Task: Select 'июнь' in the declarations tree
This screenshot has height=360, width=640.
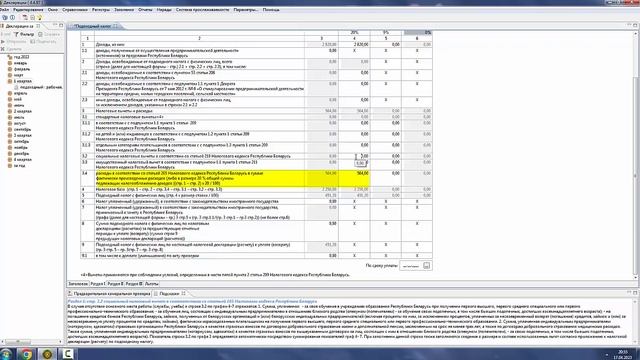Action: (19, 105)
